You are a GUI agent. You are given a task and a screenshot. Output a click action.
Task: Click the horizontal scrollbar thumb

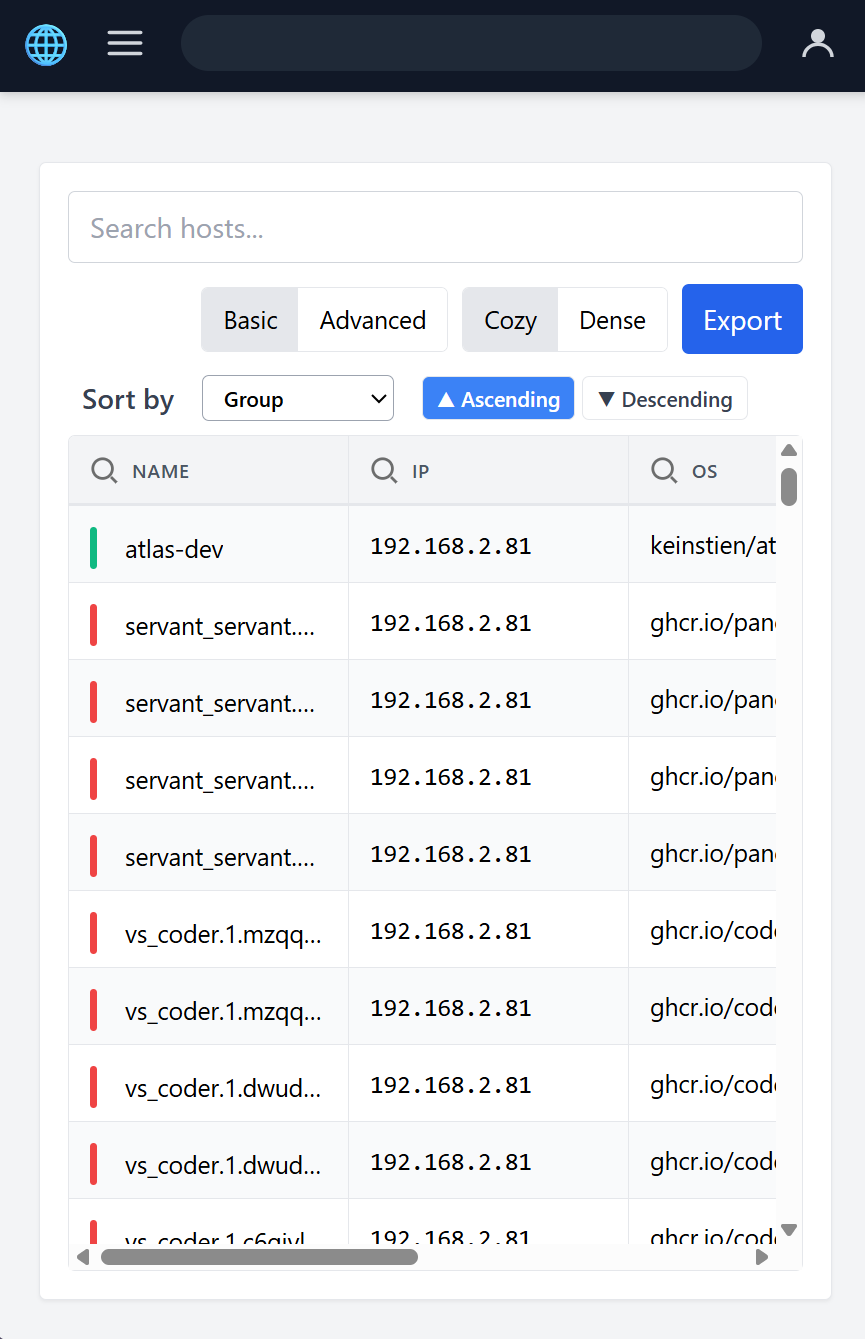259,1257
